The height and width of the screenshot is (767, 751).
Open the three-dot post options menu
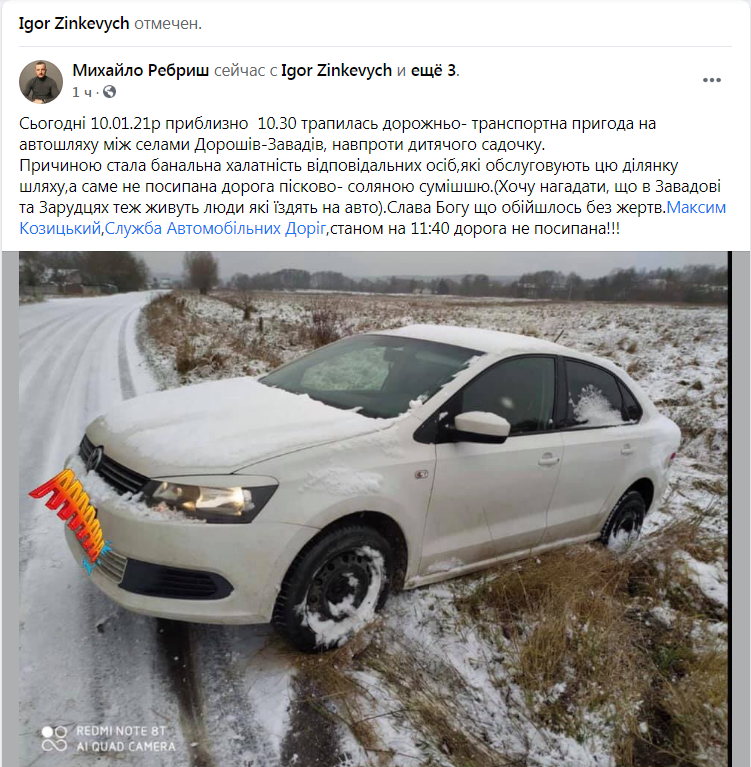pos(711,80)
